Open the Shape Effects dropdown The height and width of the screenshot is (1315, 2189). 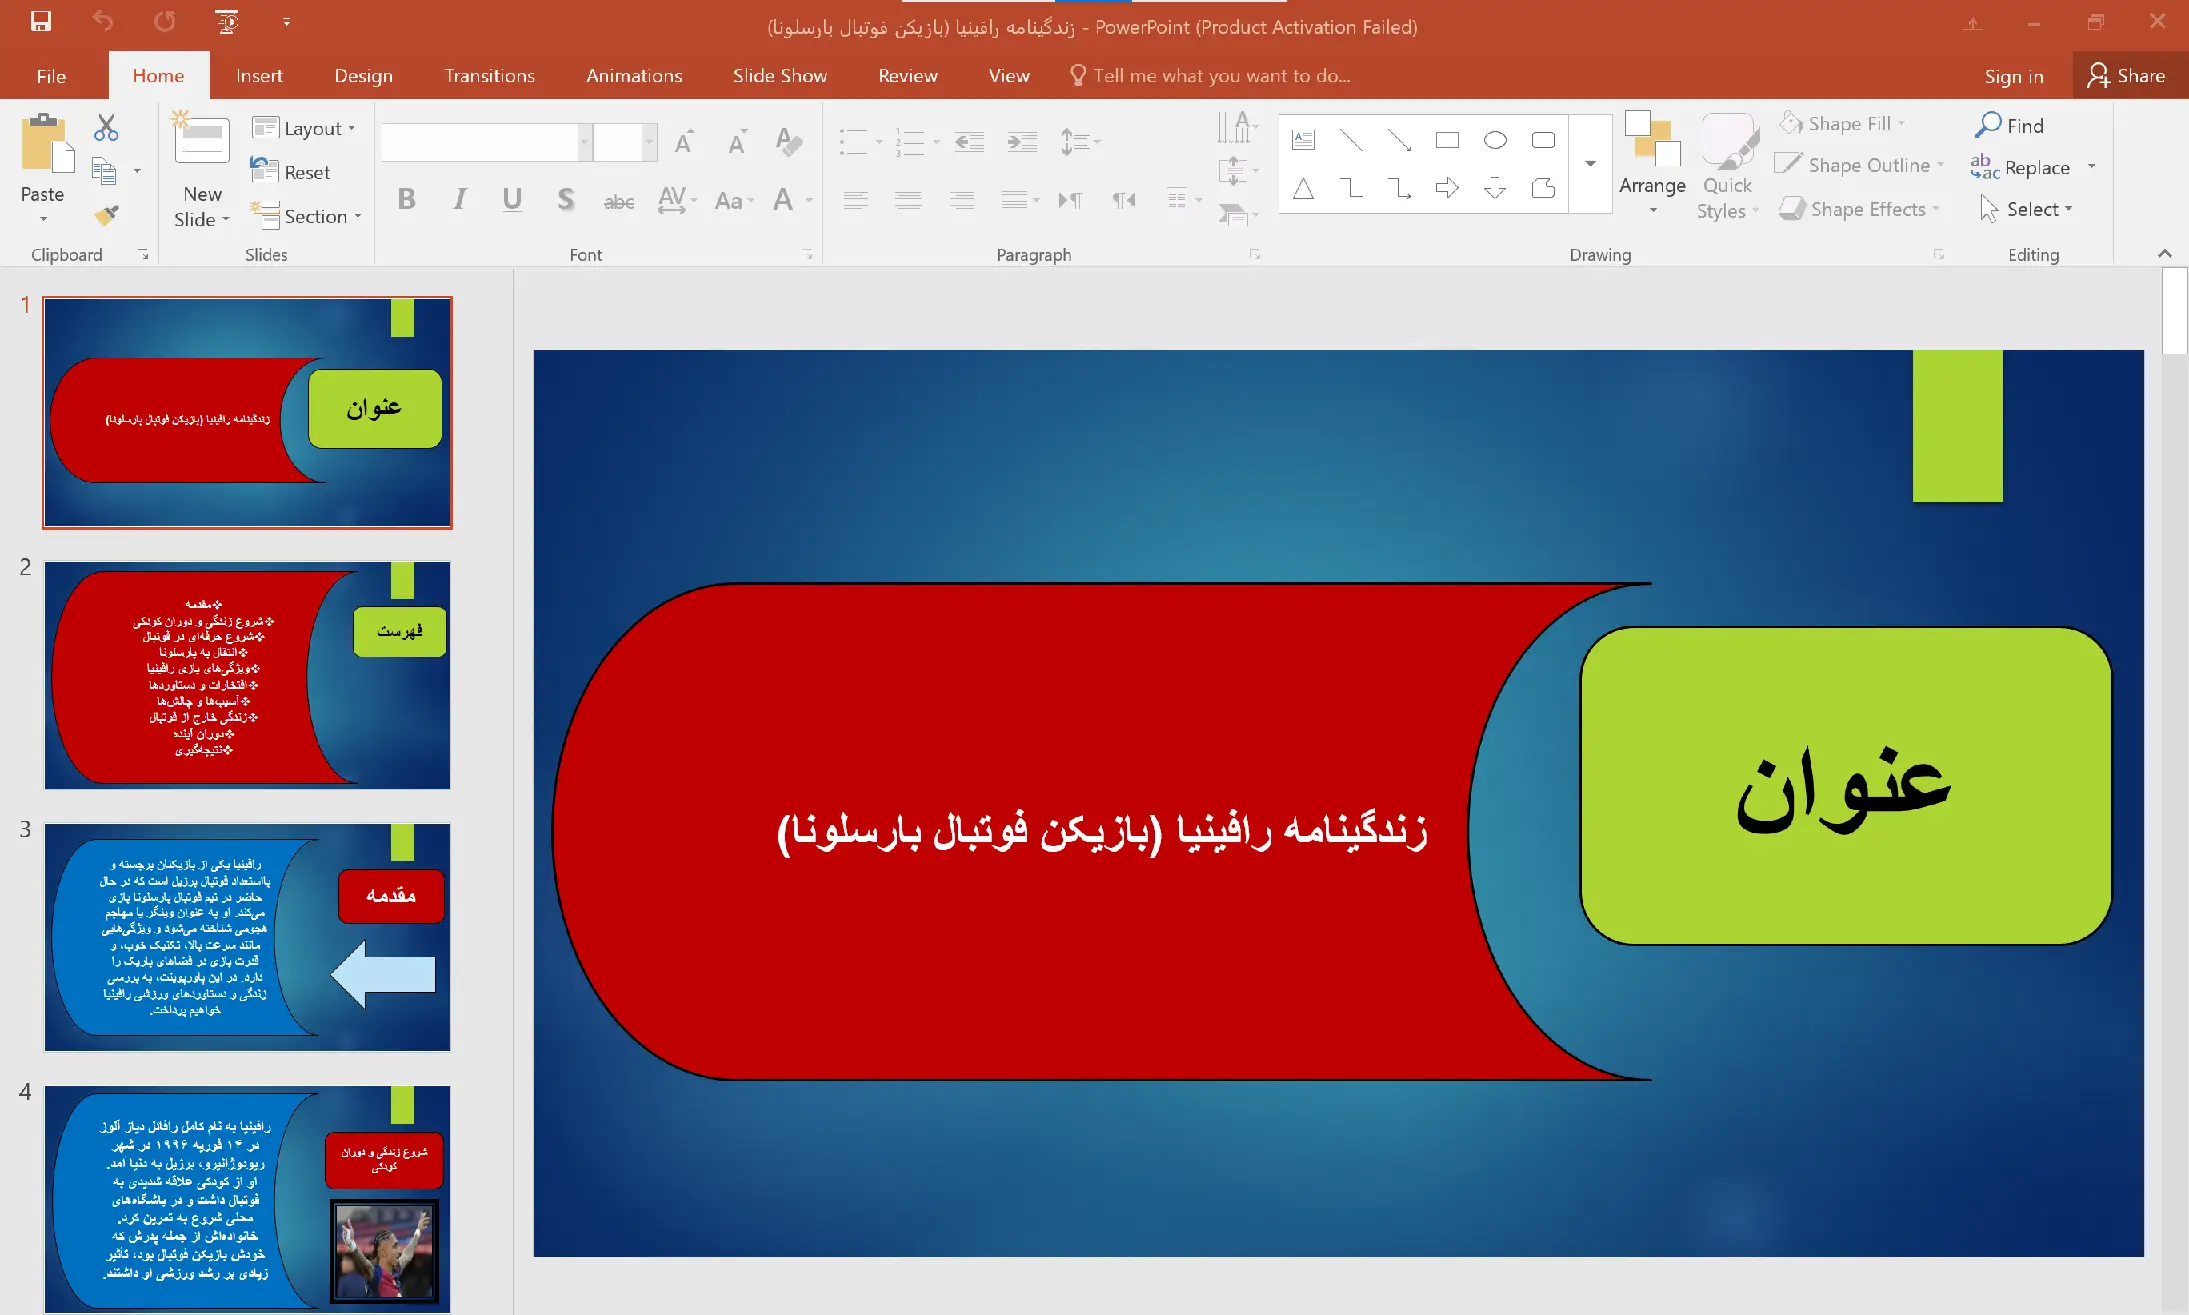coord(1860,209)
